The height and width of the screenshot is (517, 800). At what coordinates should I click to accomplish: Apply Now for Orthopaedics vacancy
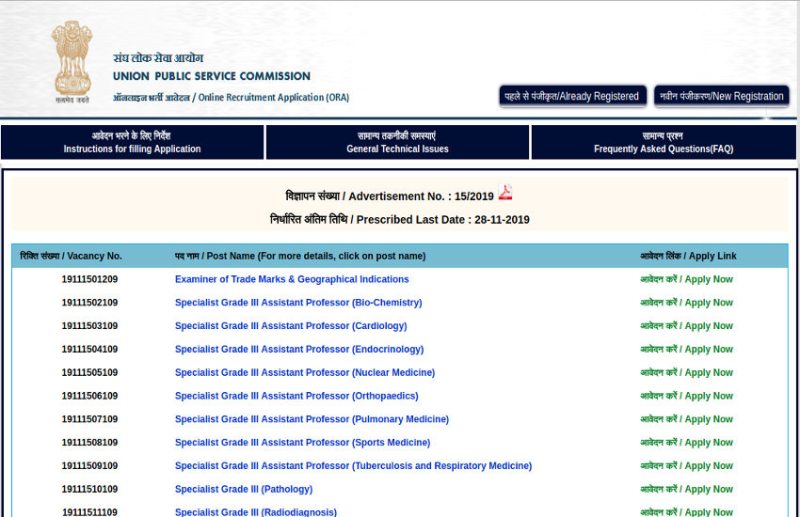(687, 396)
